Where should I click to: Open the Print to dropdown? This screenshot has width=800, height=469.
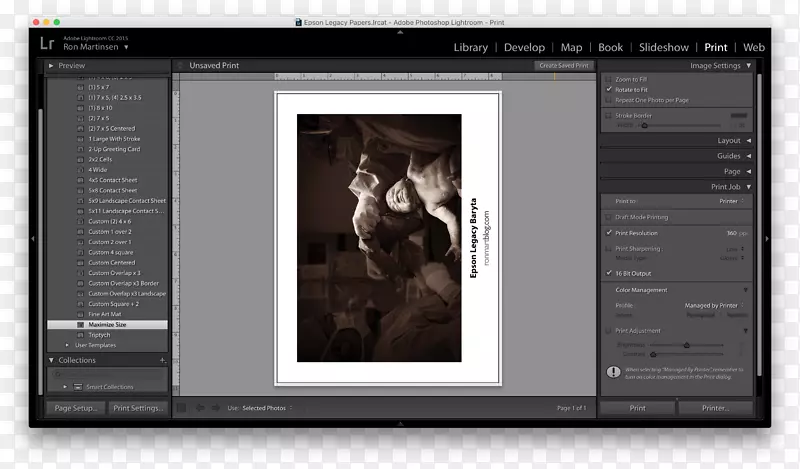(x=731, y=201)
